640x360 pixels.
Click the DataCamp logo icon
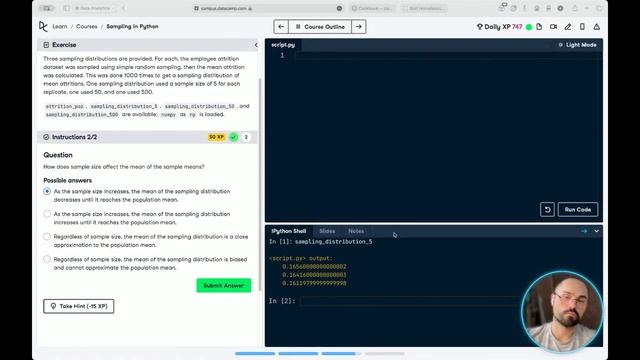[43, 27]
